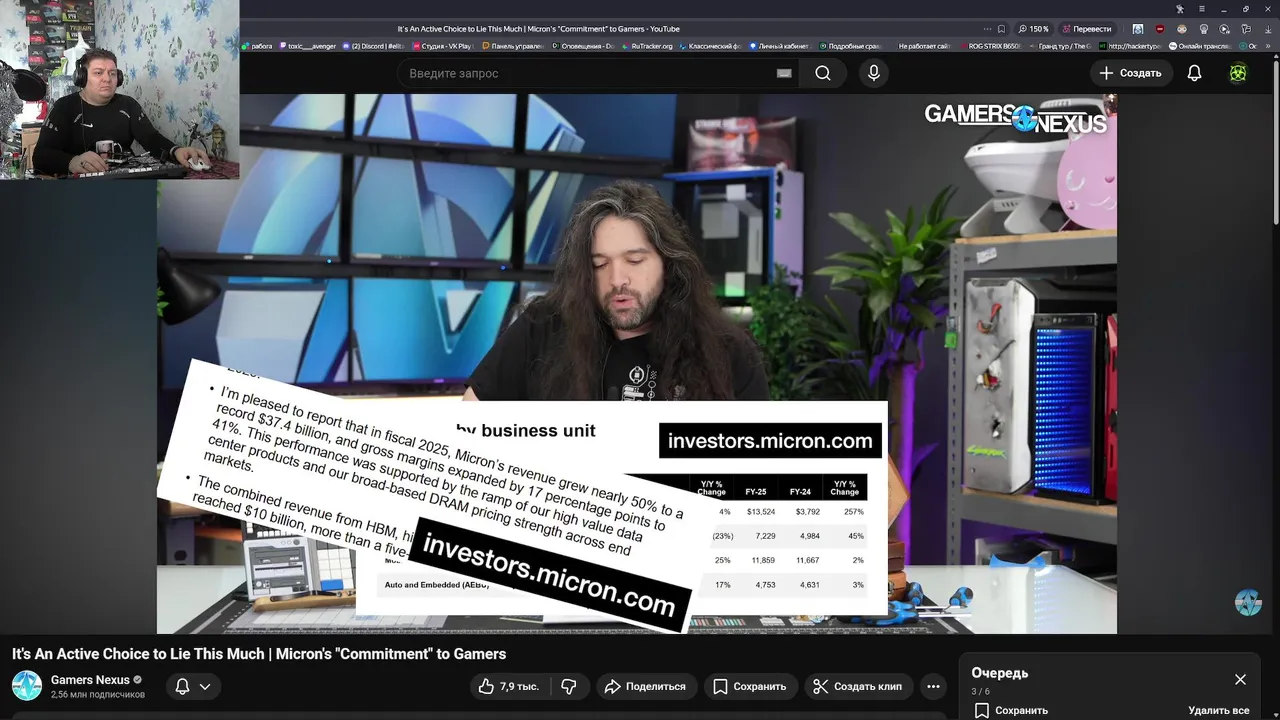Open the hackertyper bookmark
The image size is (1280, 720).
(1130, 46)
